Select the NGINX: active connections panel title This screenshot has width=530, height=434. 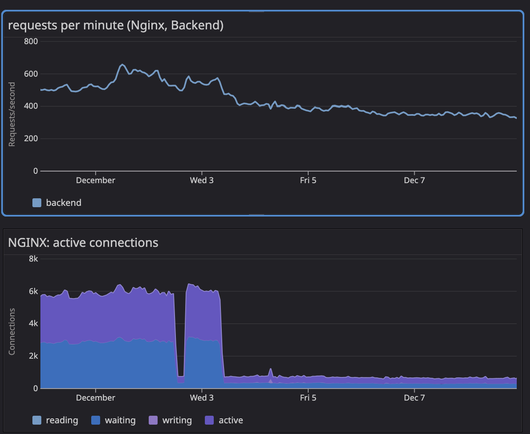point(83,243)
